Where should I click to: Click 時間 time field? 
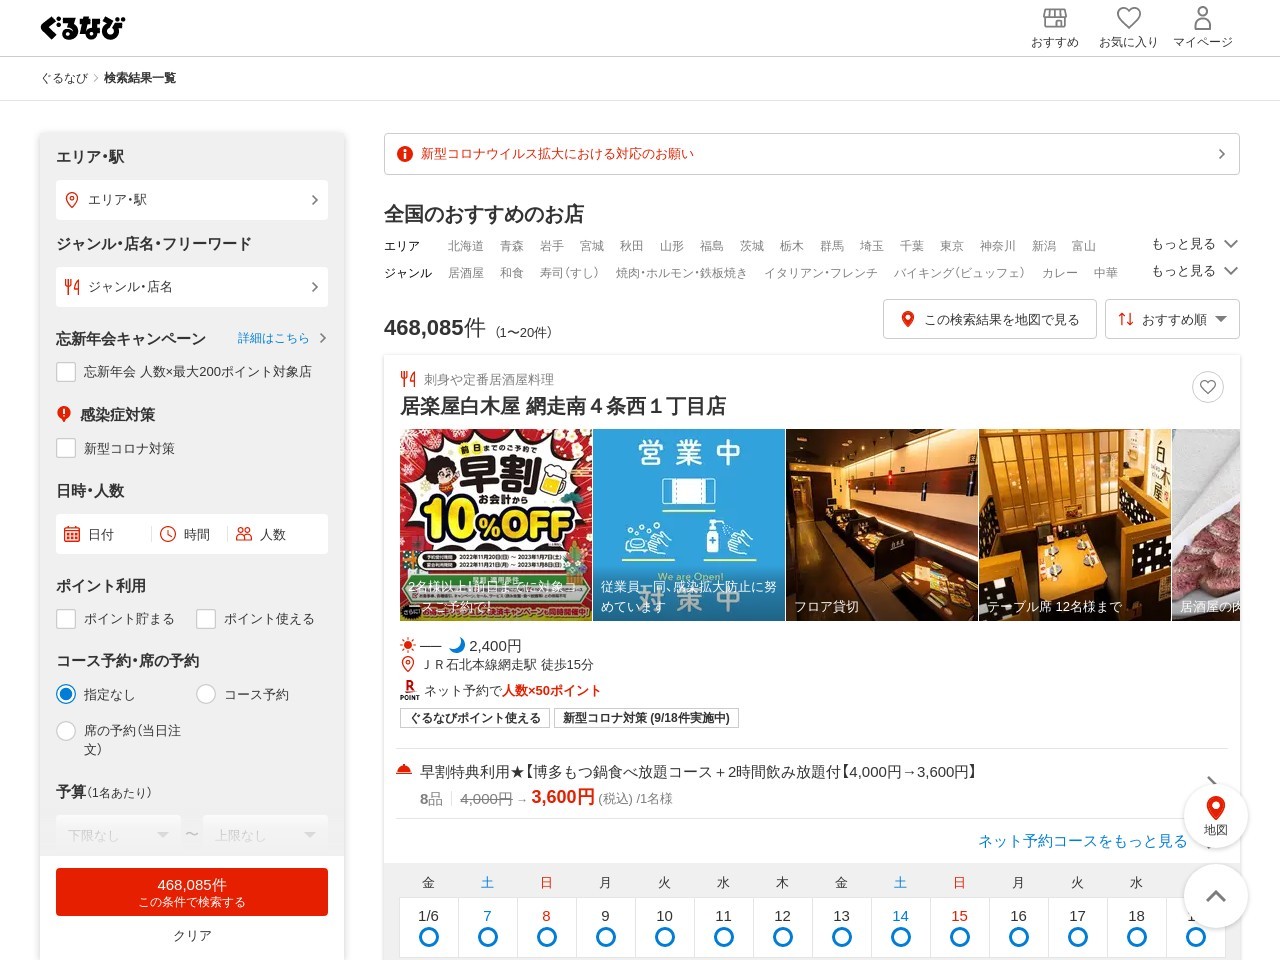[190, 534]
